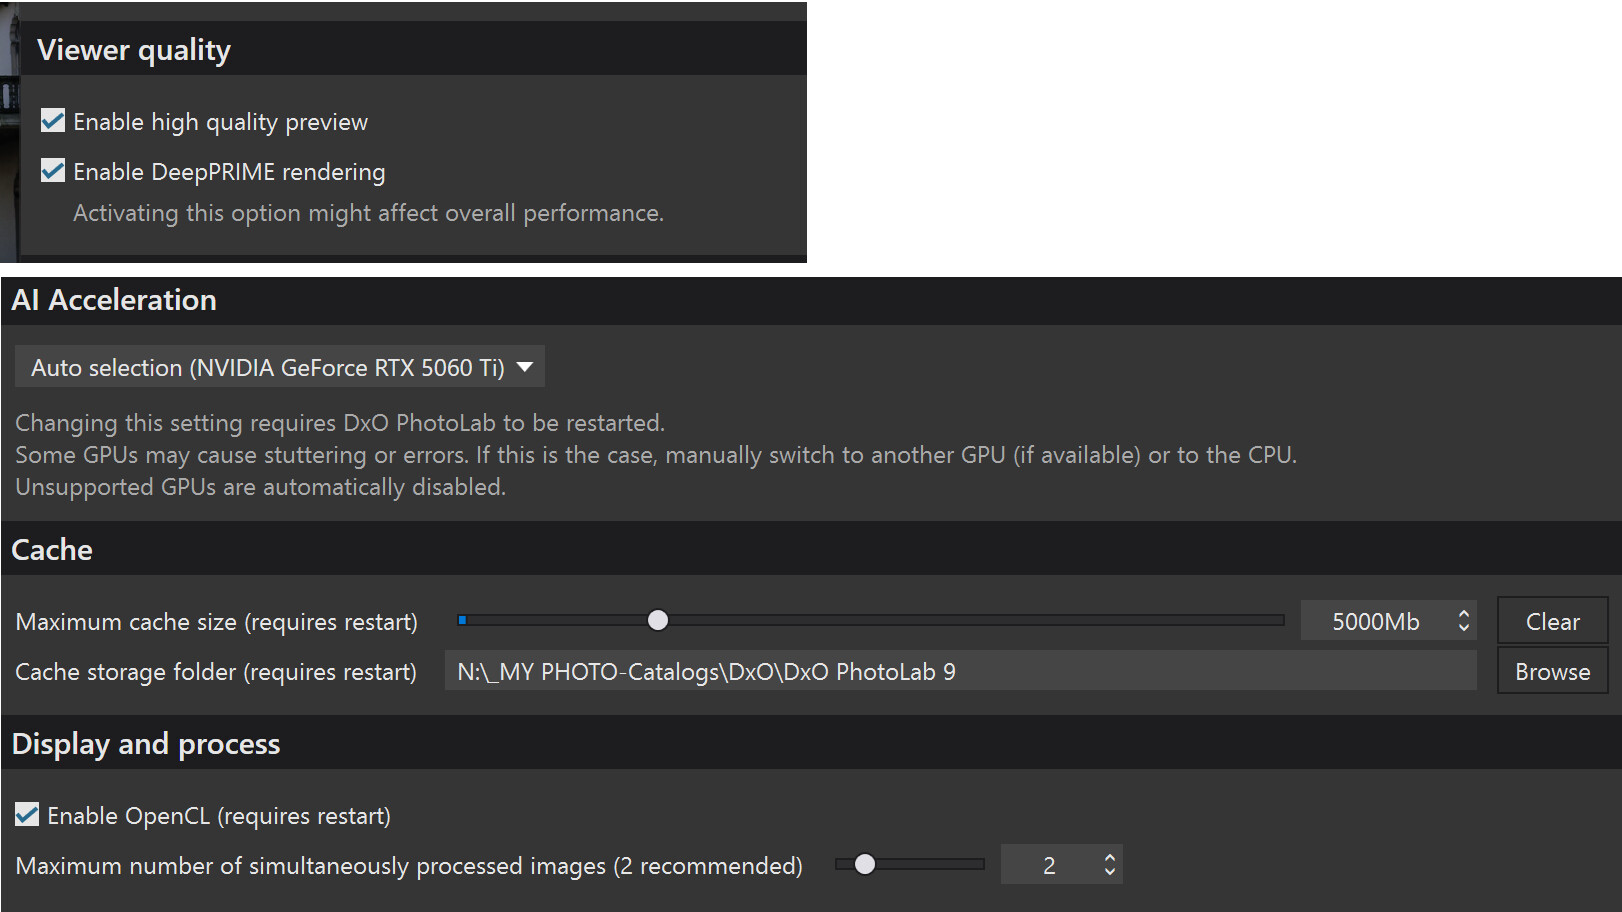
Task: Uncheck Enable DeepPRIME rendering
Action: [53, 171]
